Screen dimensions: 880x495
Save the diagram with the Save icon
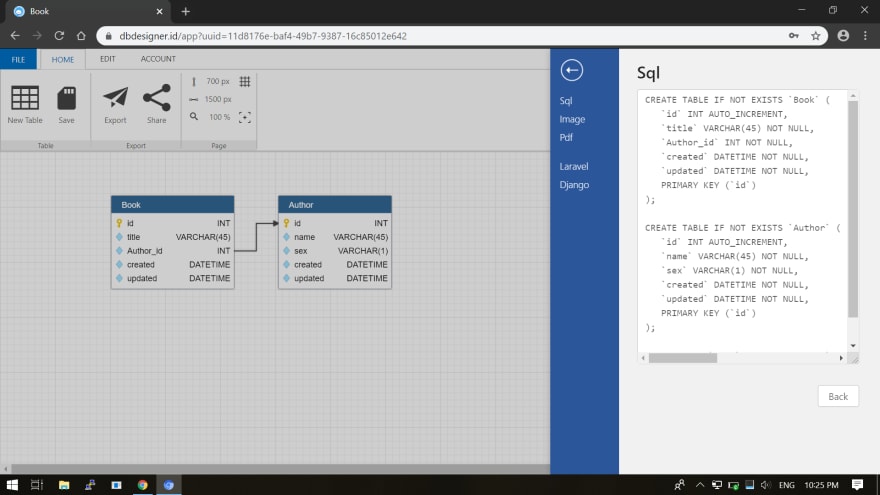tap(66, 98)
